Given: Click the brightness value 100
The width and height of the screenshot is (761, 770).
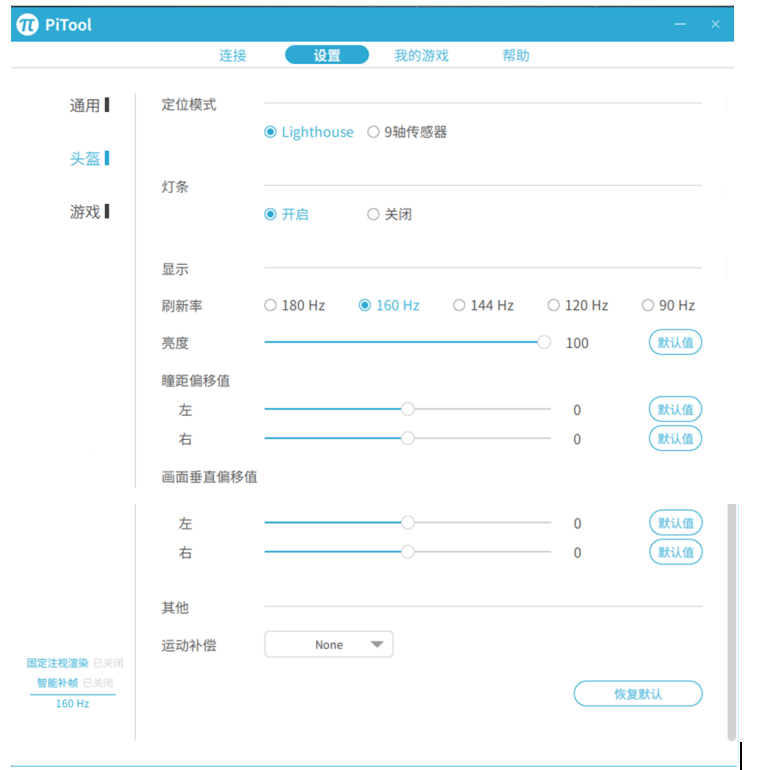Looking at the screenshot, I should click(x=577, y=343).
